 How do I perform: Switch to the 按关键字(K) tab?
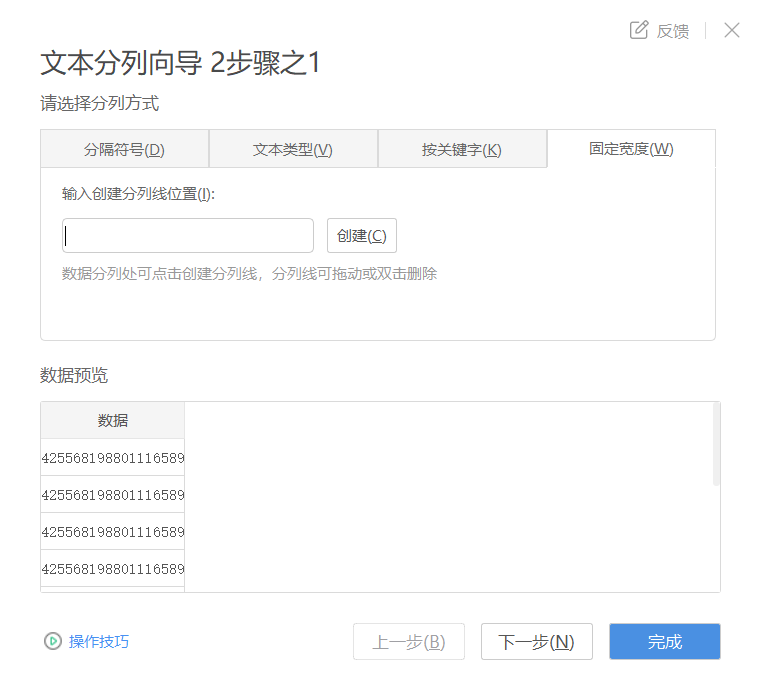point(462,149)
